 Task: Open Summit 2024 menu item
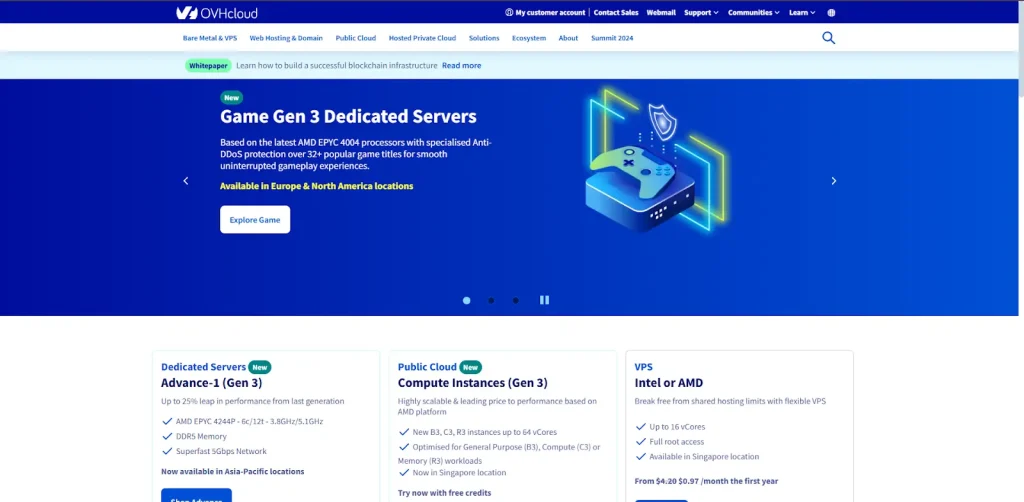tap(612, 38)
